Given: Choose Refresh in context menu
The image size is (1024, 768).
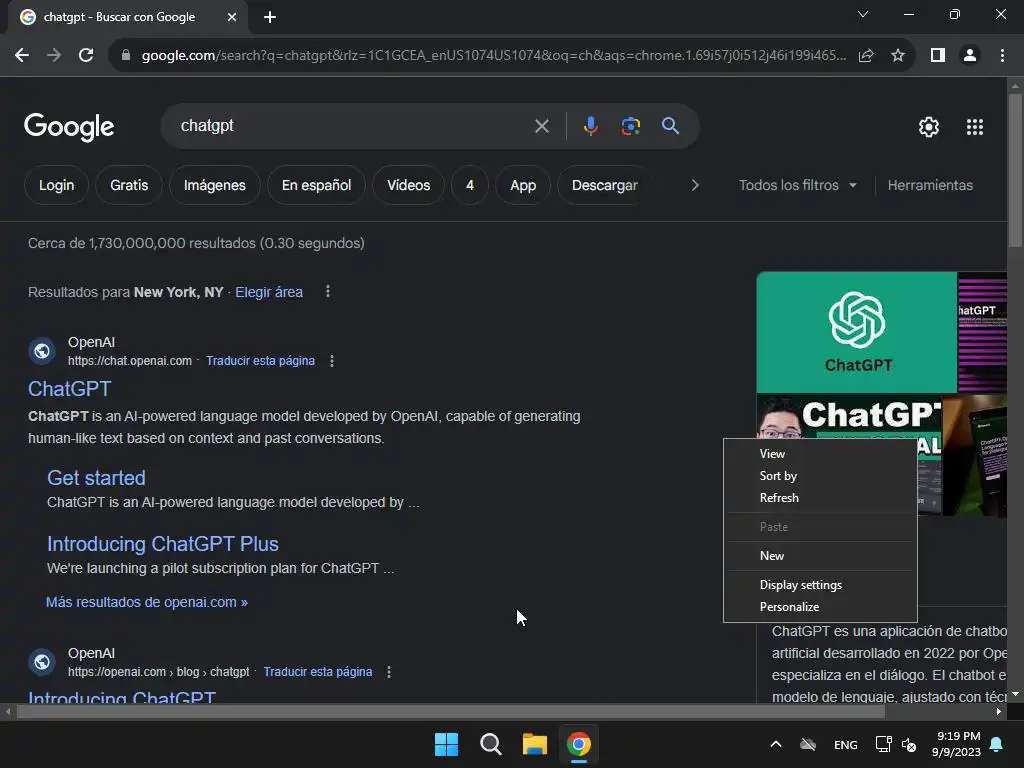Looking at the screenshot, I should tap(820, 498).
